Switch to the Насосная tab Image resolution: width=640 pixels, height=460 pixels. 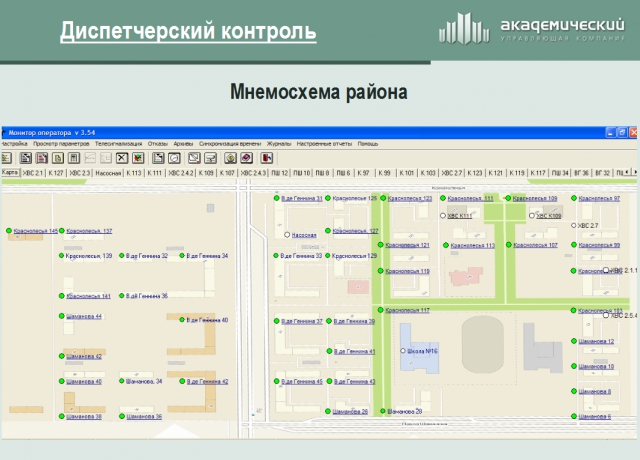pos(108,173)
